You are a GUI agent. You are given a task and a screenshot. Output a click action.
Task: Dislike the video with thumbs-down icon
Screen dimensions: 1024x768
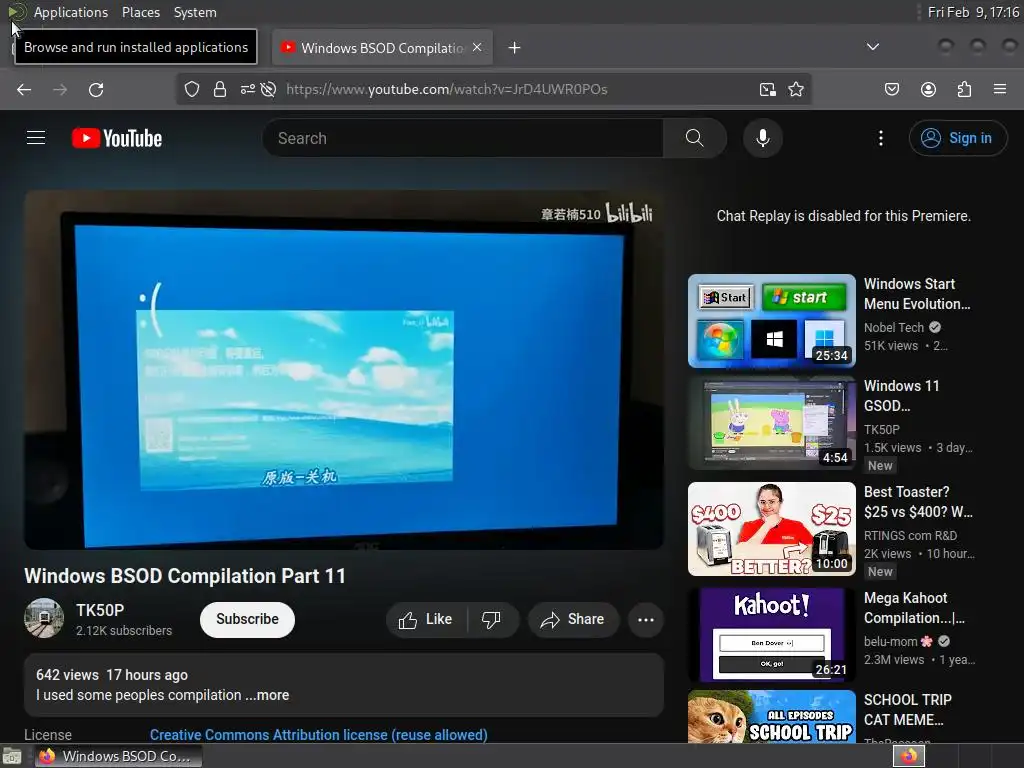491,620
